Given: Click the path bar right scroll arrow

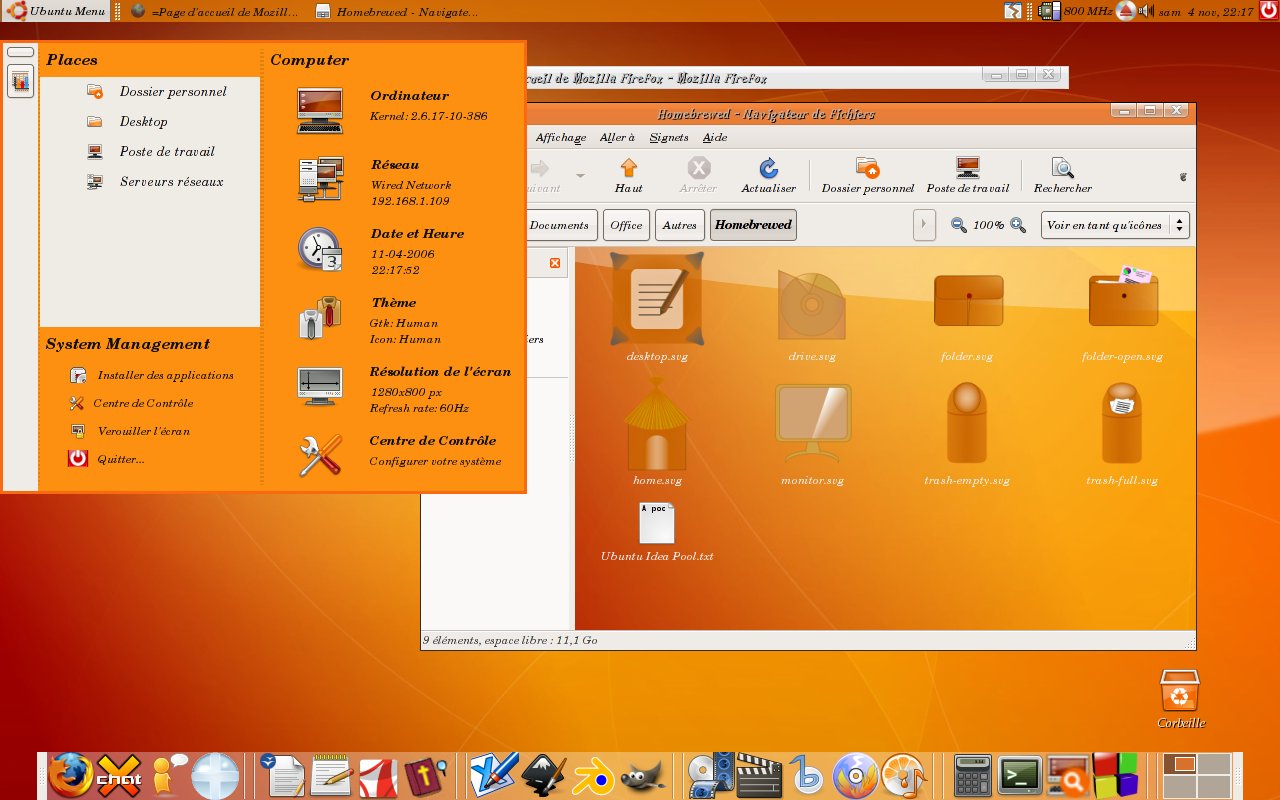Looking at the screenshot, I should 924,225.
